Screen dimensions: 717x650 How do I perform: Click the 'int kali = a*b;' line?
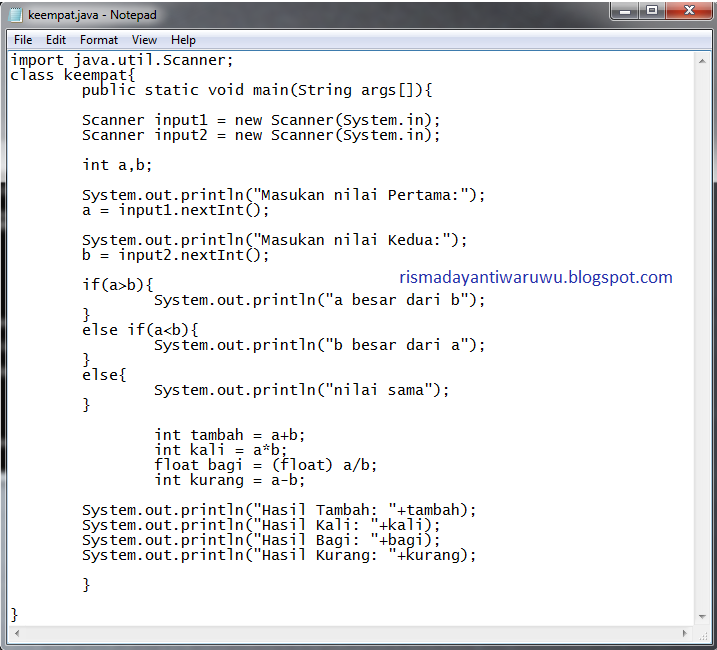point(220,450)
